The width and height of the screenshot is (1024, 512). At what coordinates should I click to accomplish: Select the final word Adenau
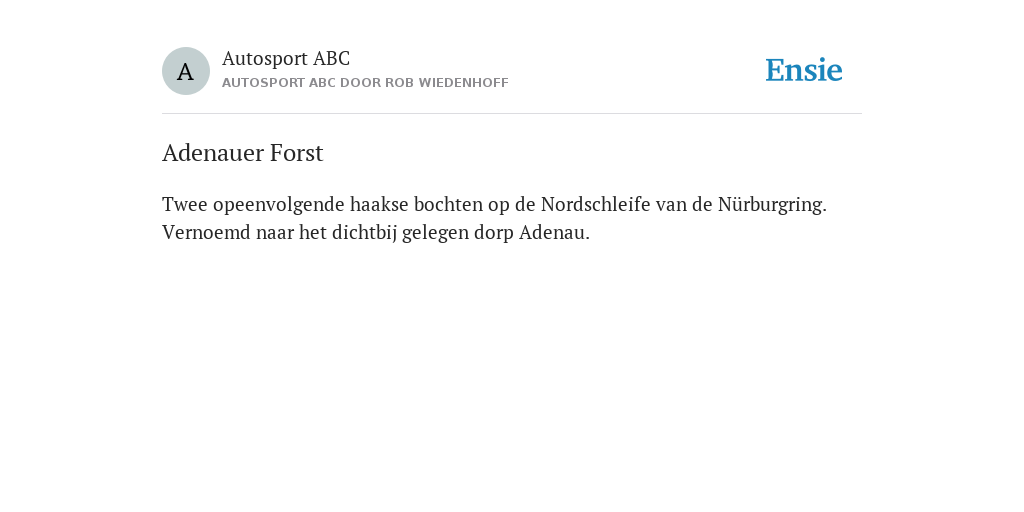[554, 232]
